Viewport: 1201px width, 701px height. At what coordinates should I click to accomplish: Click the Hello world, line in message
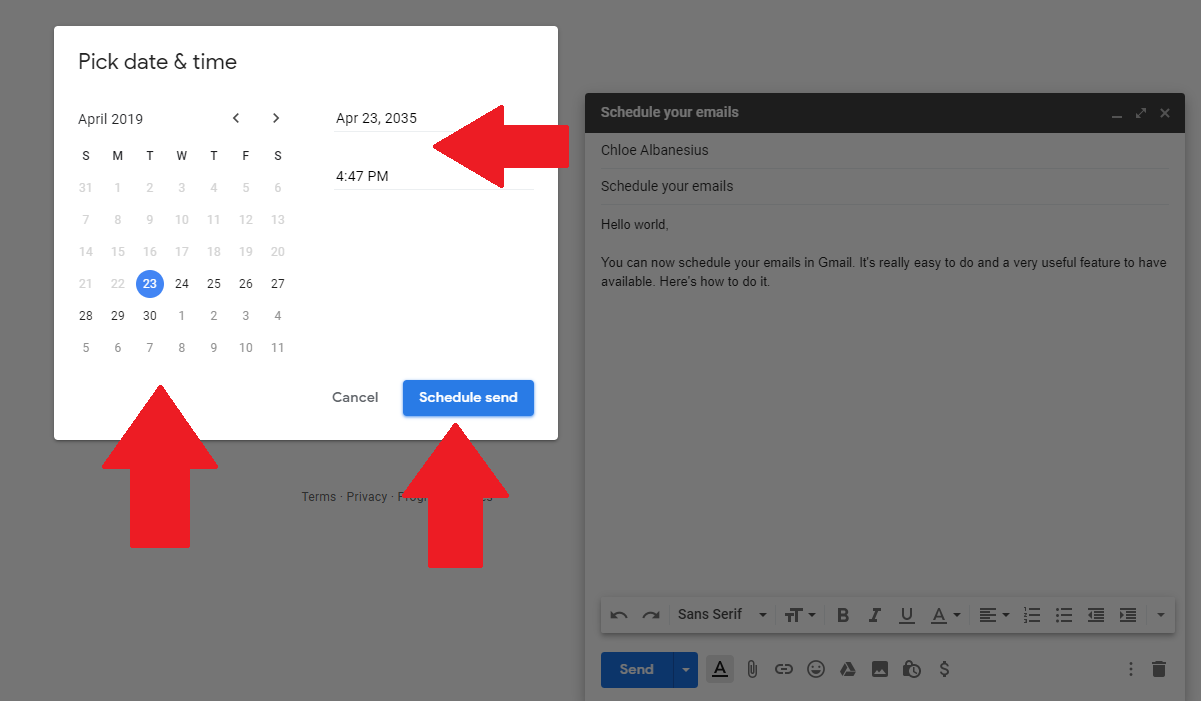tap(635, 225)
